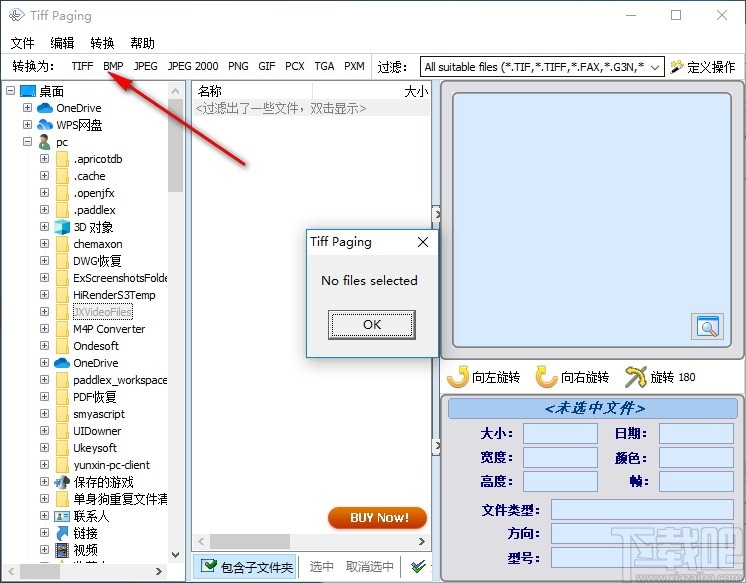Click the folder tree scroll down arrow
The width and height of the screenshot is (746, 583).
(176, 555)
